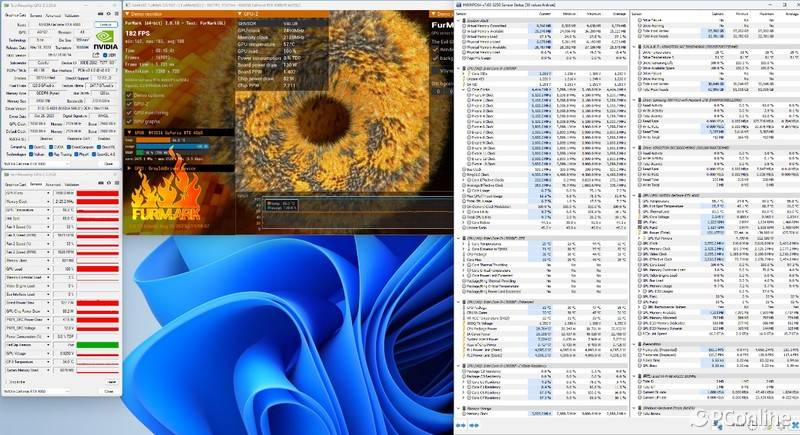Toggle the DirectCompute checkbox in GPU-Z
Image resolution: width=800 pixels, height=435 pixels.
pyautogui.click(x=69, y=147)
